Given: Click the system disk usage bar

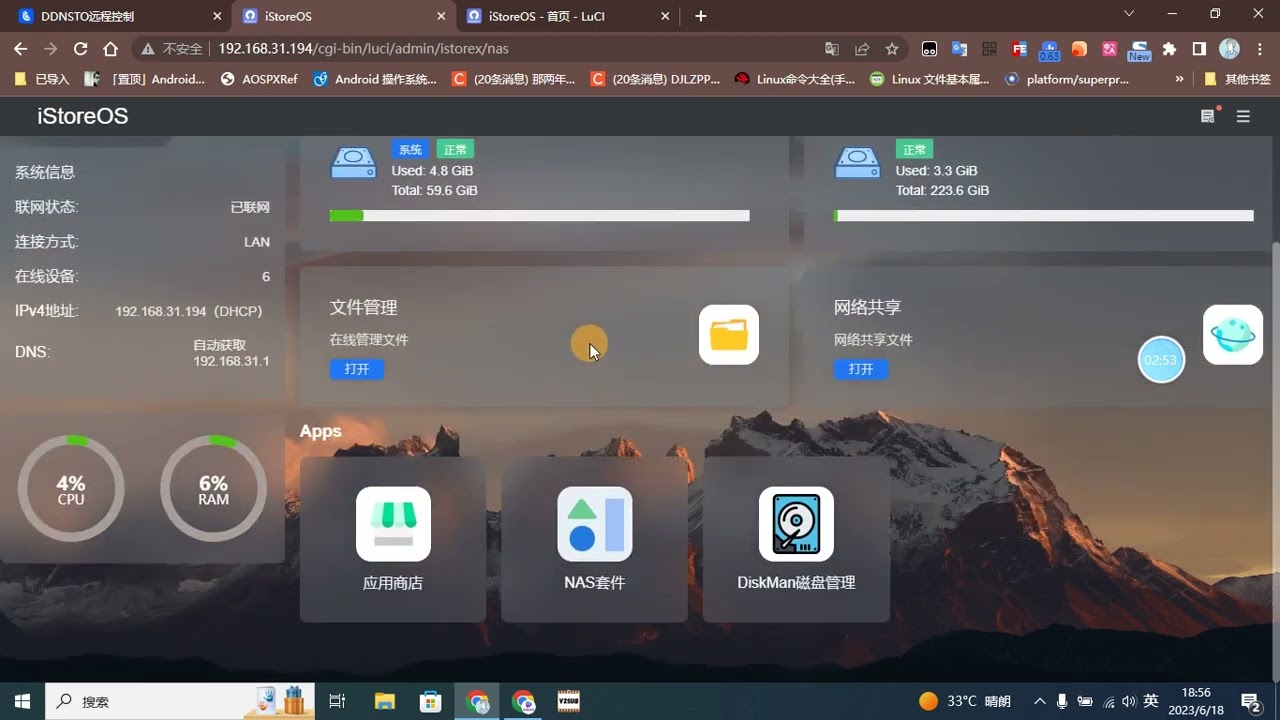Looking at the screenshot, I should click(x=539, y=215).
